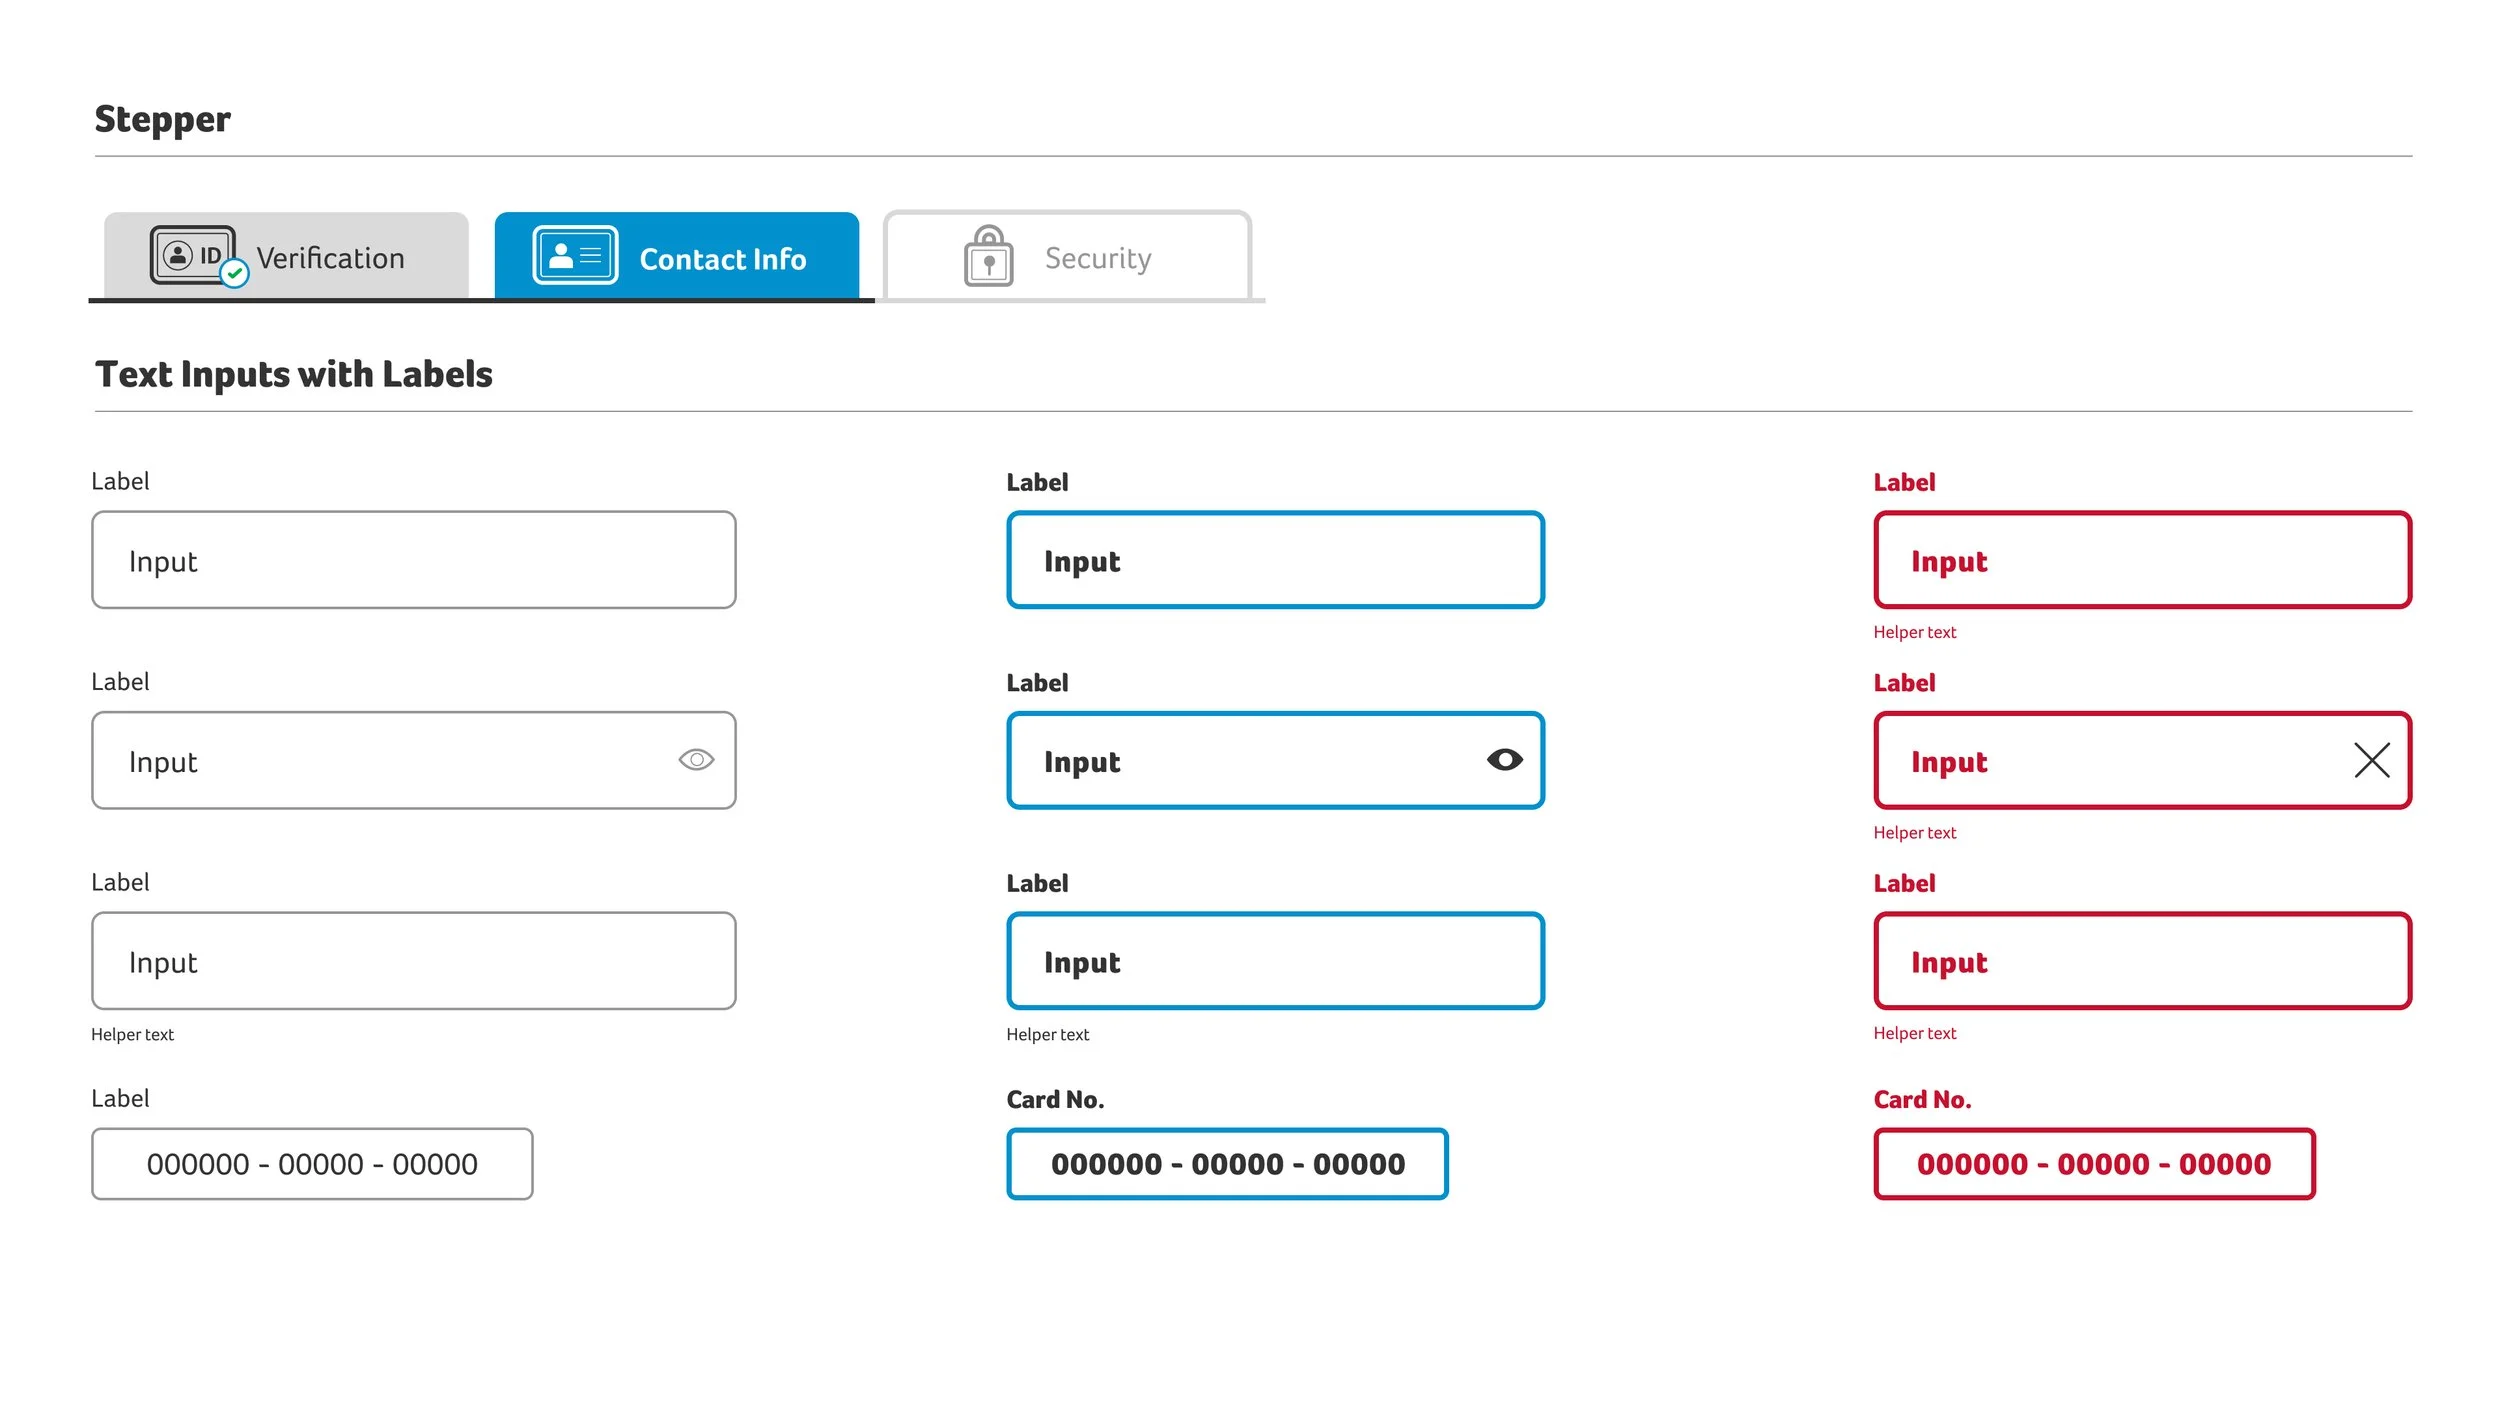Viewport: 2500px width, 1406px height.
Task: Click the first bold black Label text
Action: (1037, 483)
